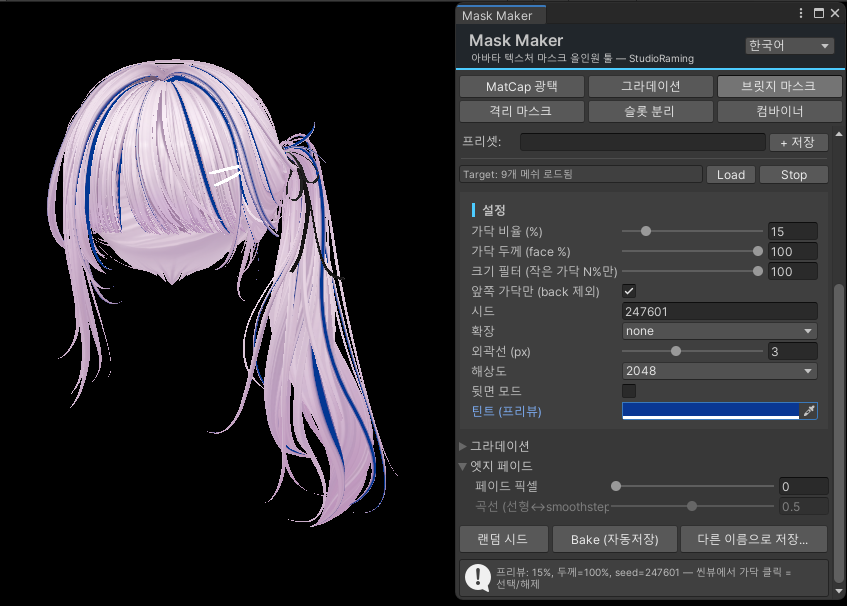Click the scrollbar up arrow
Viewport: 847px width, 606px height.
click(x=838, y=134)
